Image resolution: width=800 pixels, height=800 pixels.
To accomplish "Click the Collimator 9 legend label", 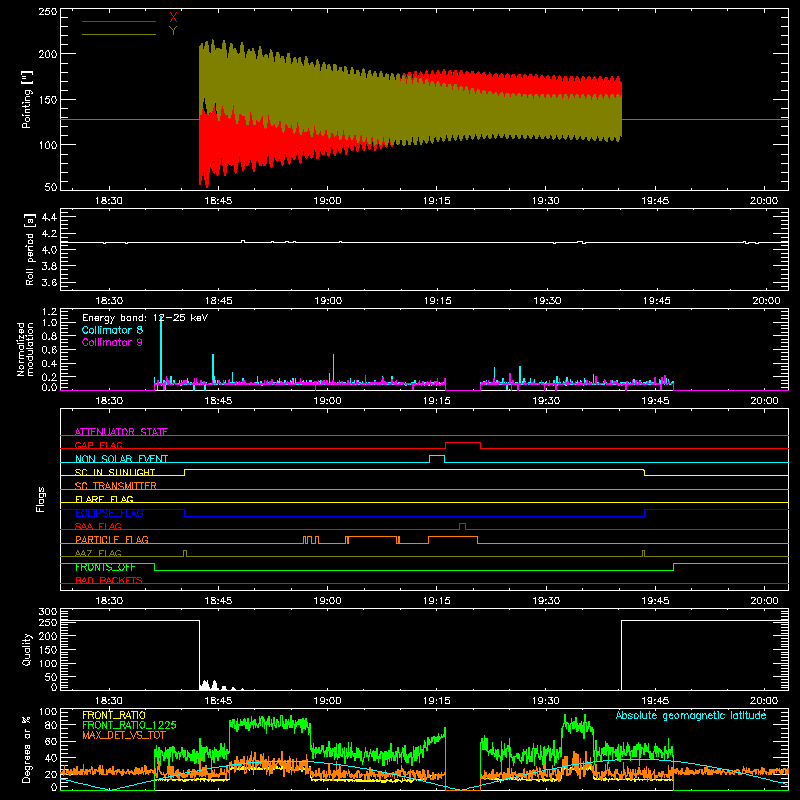I will (112, 342).
